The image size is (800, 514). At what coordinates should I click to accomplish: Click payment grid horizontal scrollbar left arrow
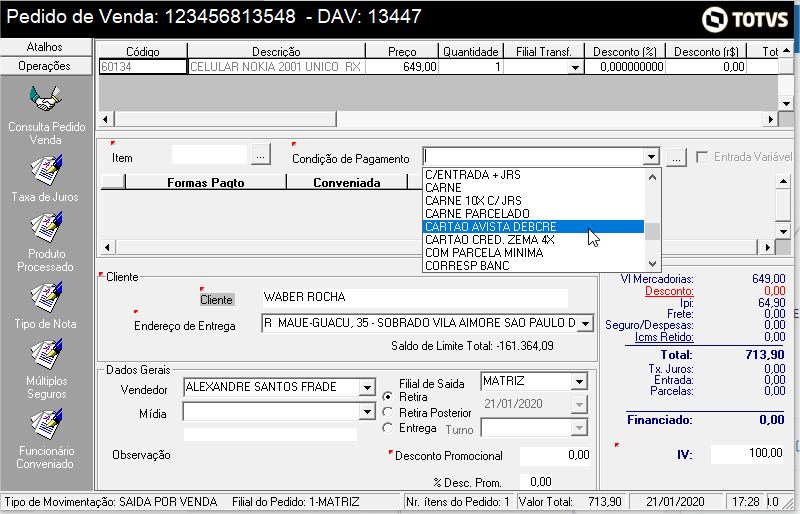click(107, 248)
